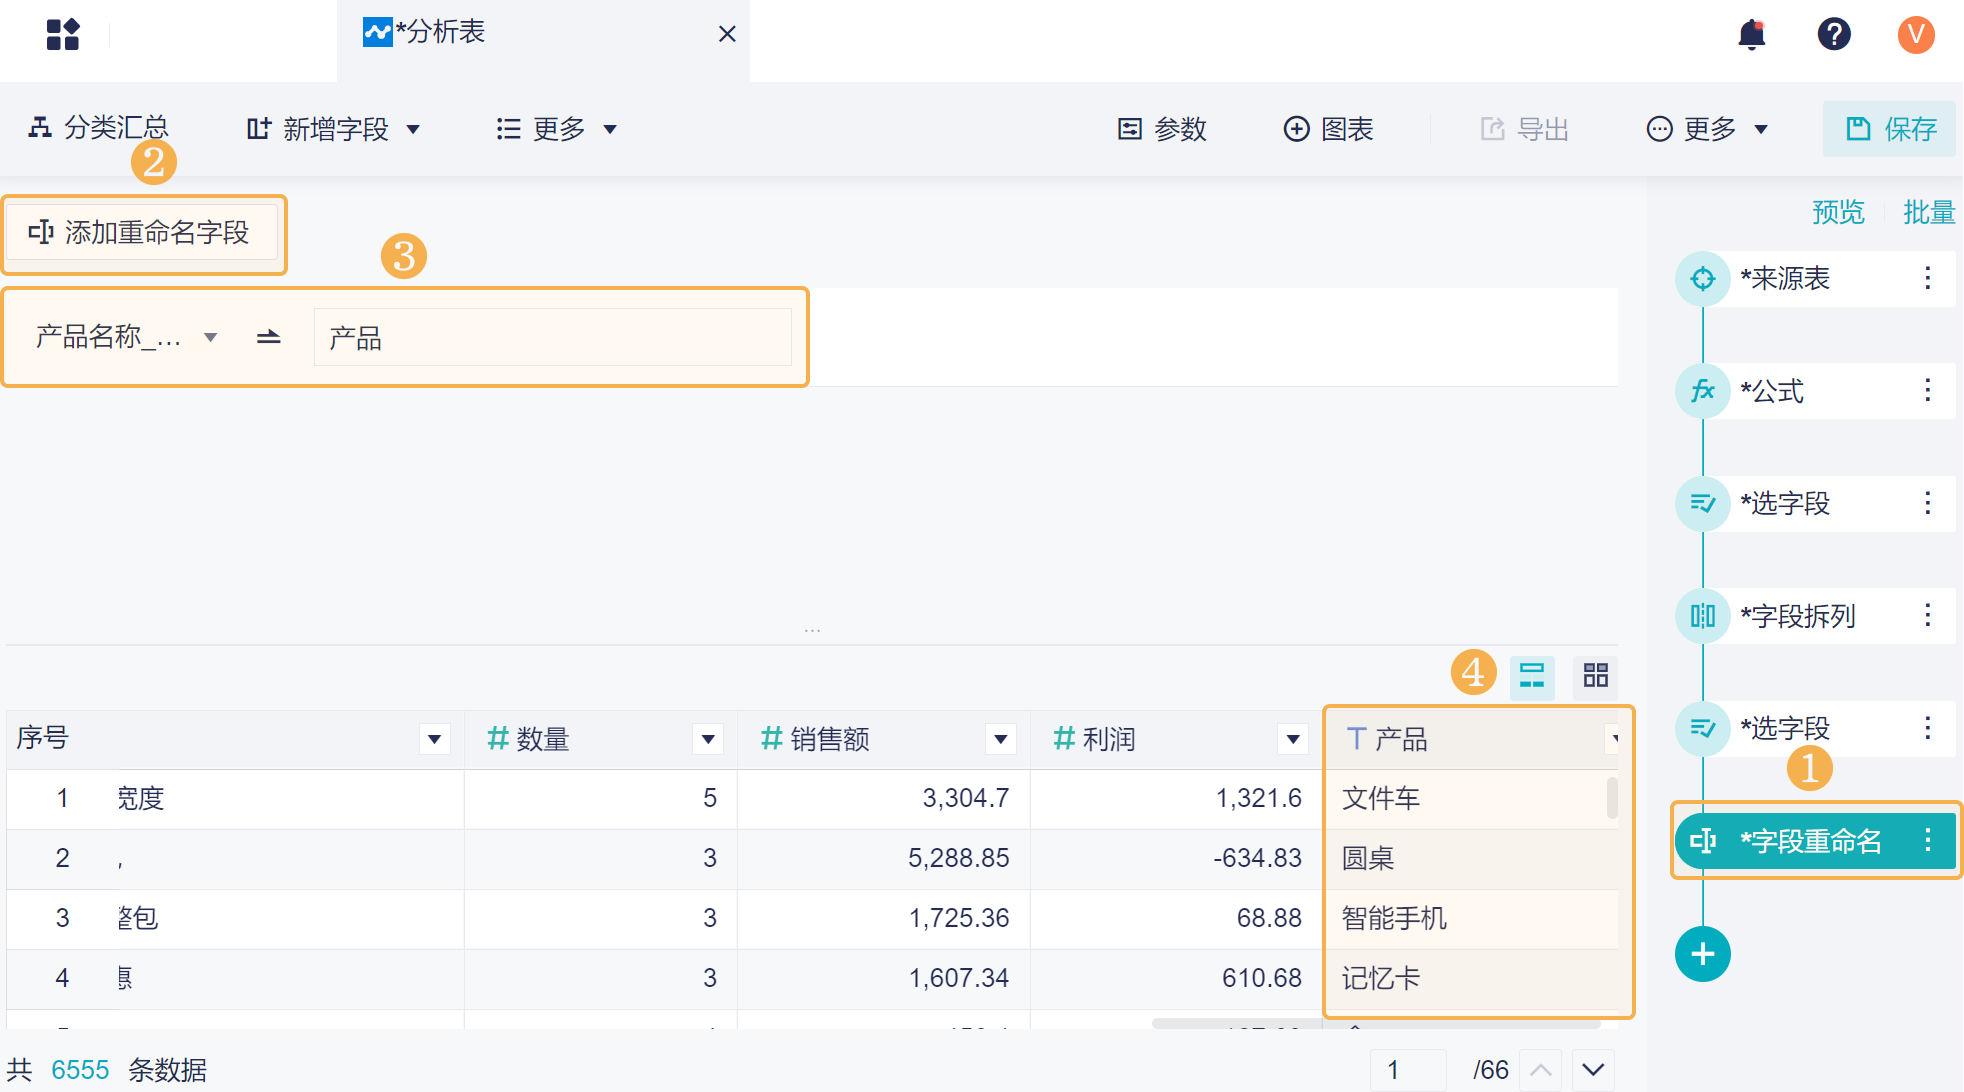Open the more options dots beside 字段重命名
Image resolution: width=1964 pixels, height=1092 pixels.
[x=1928, y=841]
